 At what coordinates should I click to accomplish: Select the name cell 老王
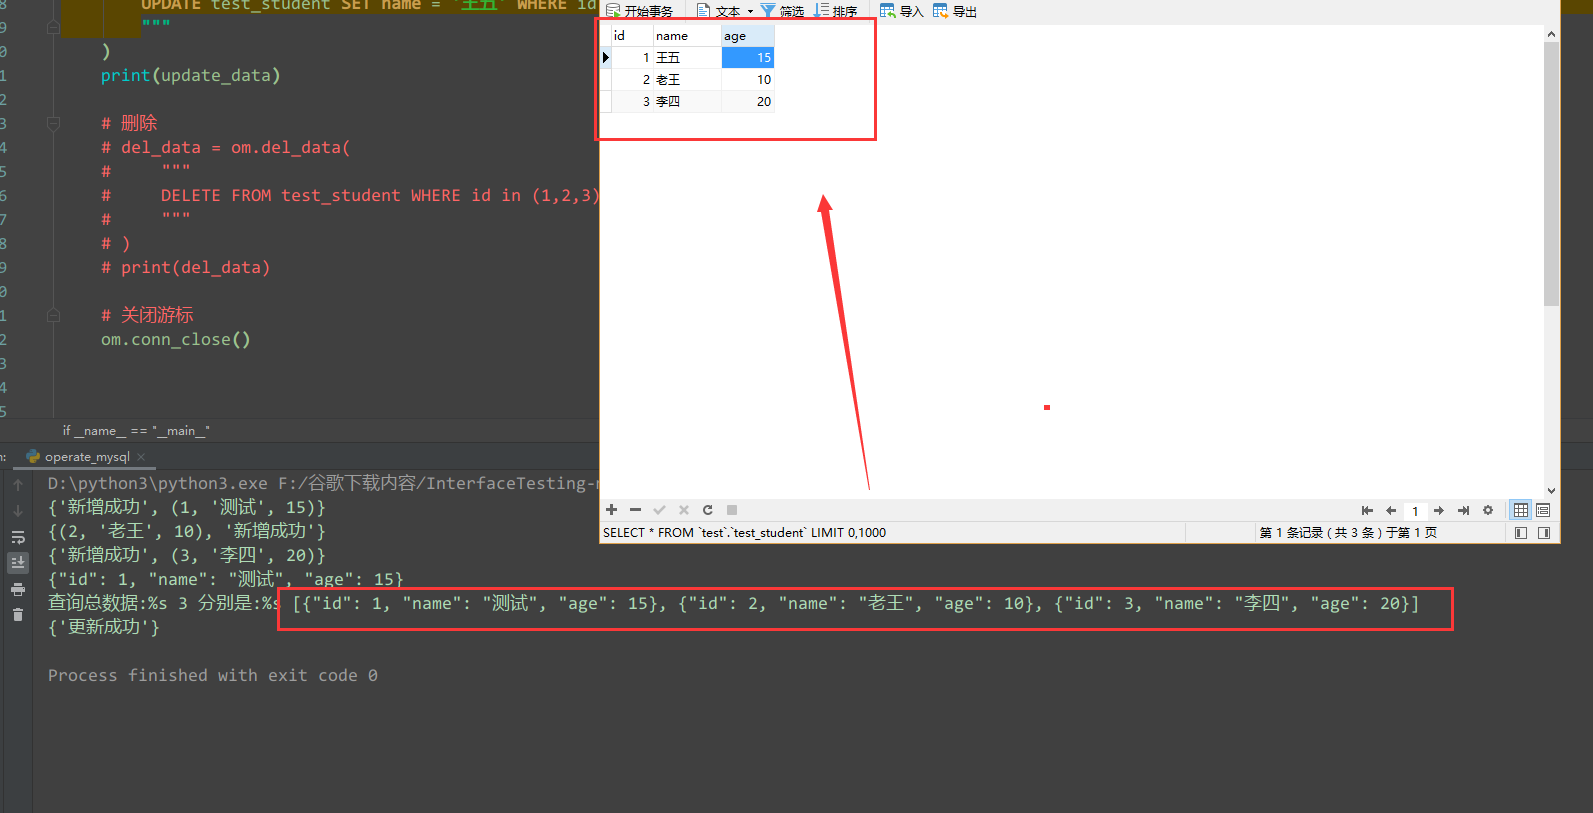pos(687,80)
